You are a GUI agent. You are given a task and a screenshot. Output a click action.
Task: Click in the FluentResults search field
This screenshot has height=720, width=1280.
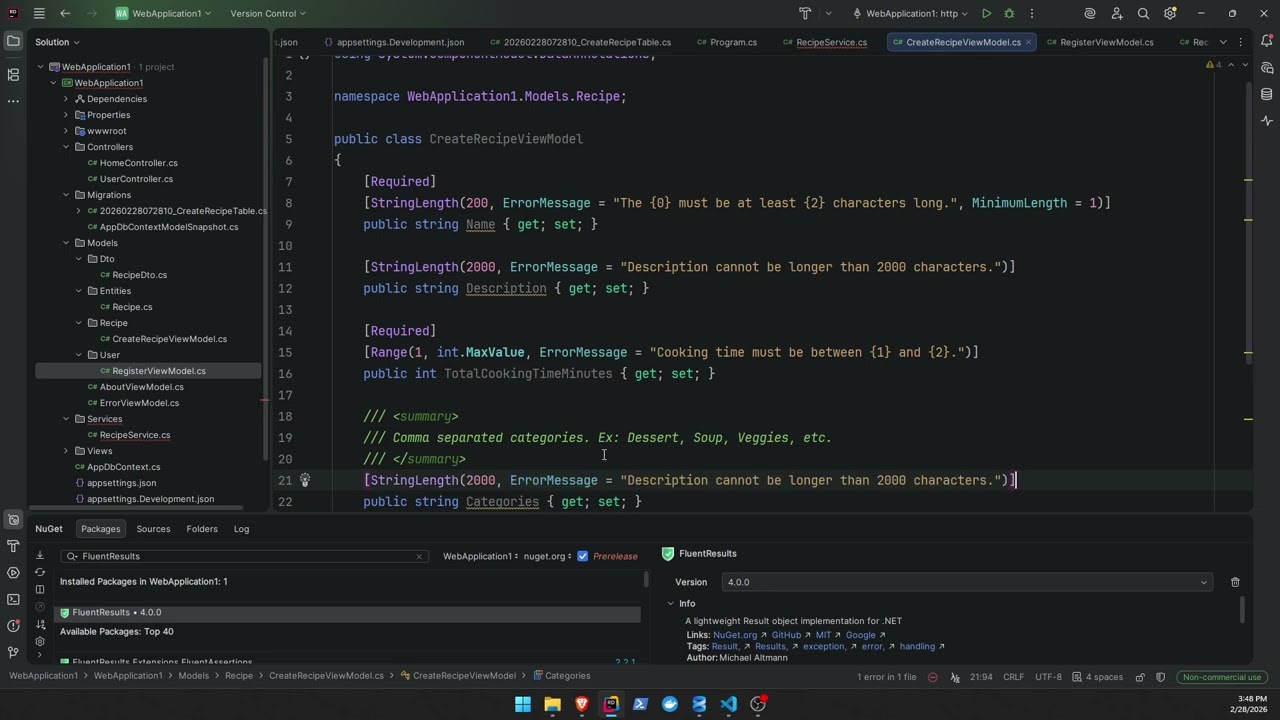point(245,556)
